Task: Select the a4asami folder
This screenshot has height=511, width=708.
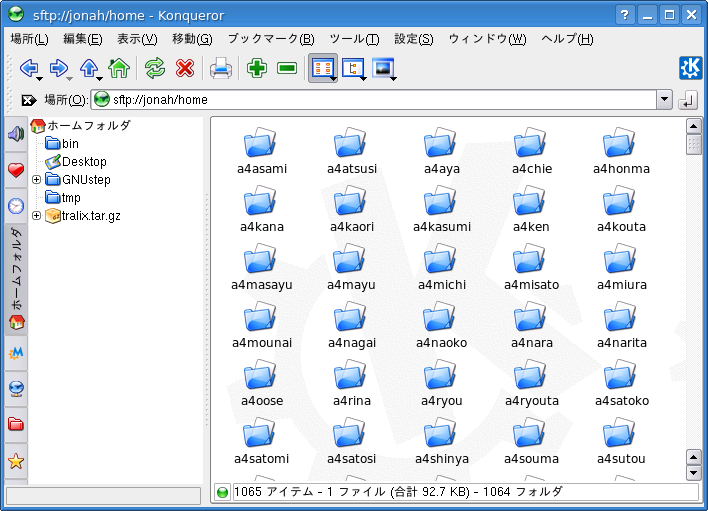Action: (x=262, y=151)
